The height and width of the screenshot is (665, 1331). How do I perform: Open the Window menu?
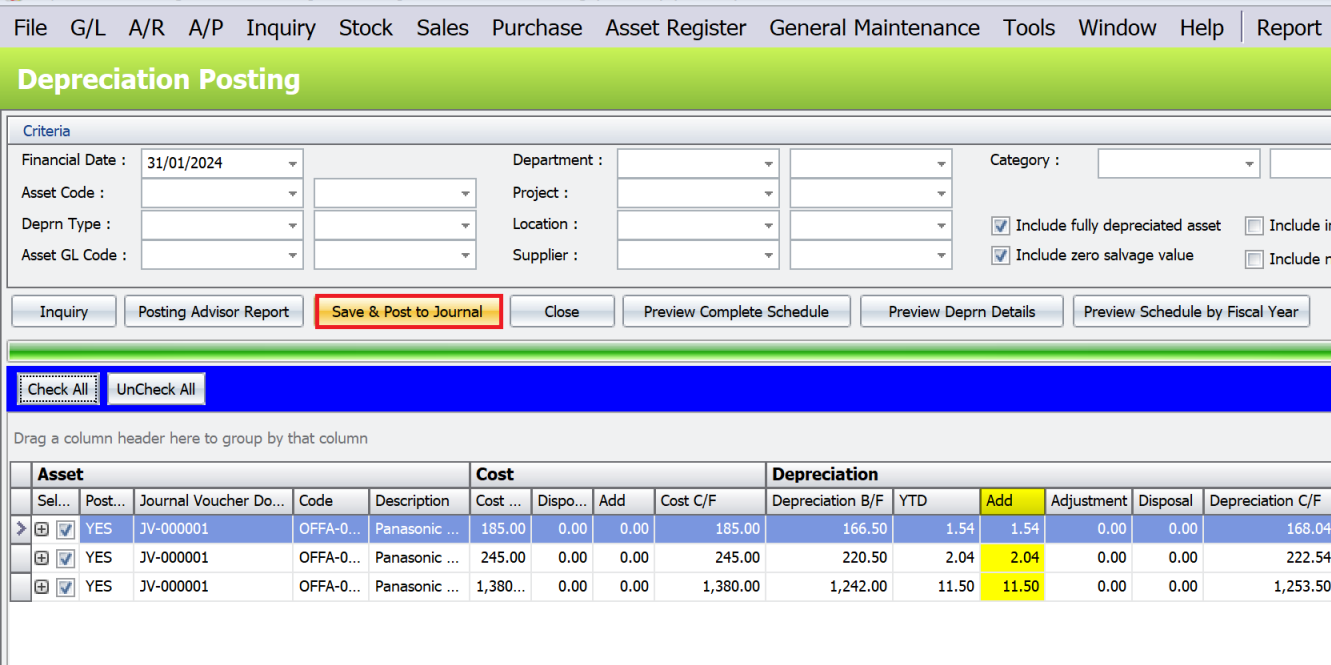click(1118, 28)
